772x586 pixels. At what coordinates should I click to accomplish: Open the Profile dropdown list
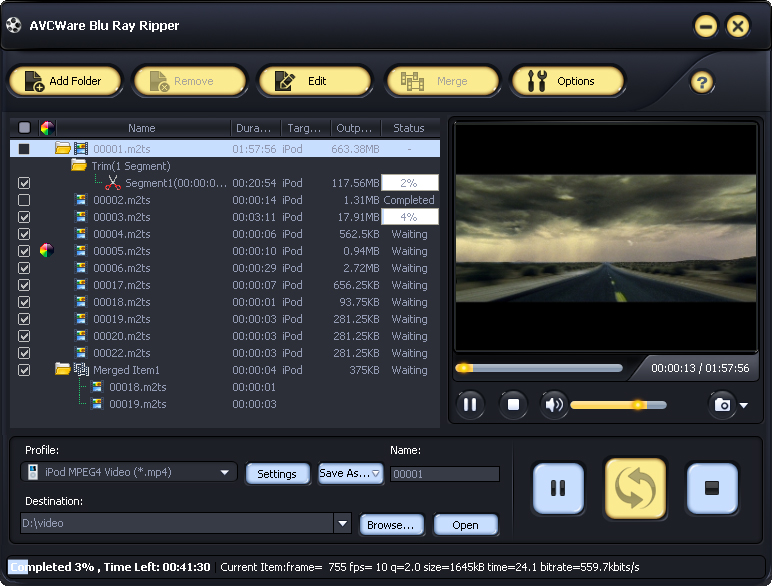tap(225, 472)
